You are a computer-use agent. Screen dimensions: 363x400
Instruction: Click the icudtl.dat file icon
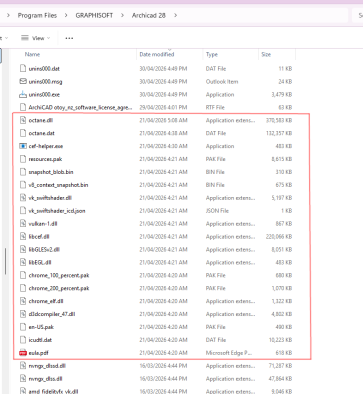coord(23,340)
